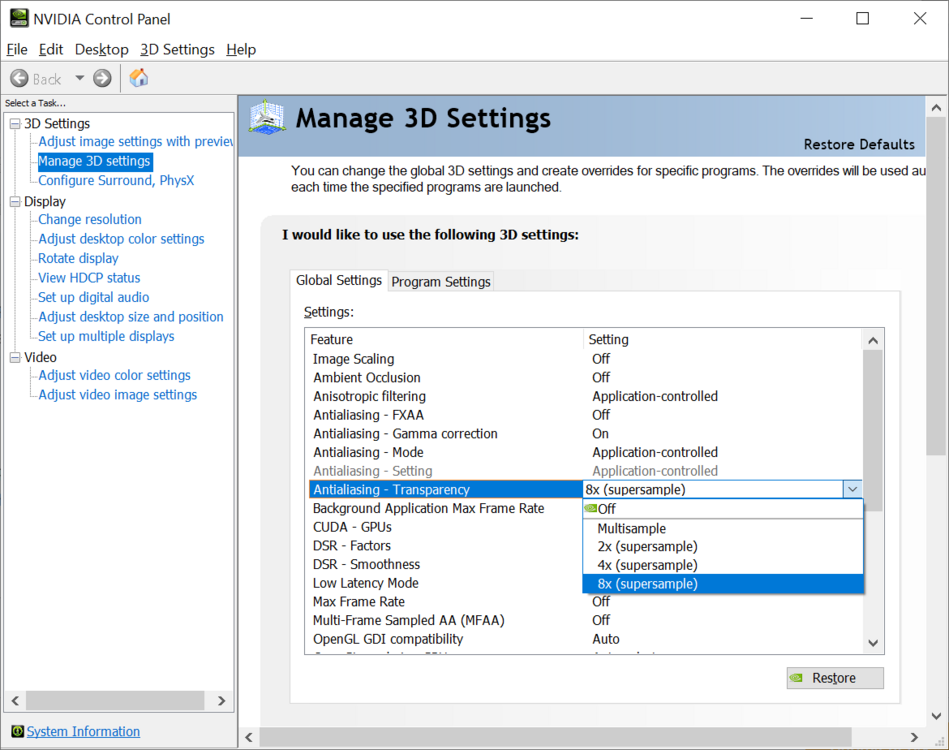Click the System Information icon
Viewport: 949px width, 750px height.
point(17,731)
